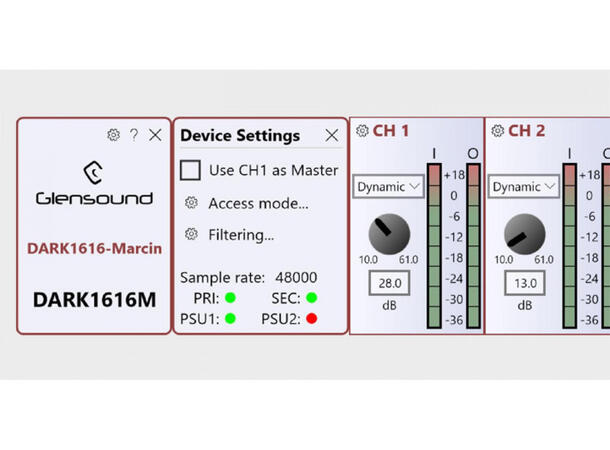
Task: Open CH 2 settings gear
Action: pyautogui.click(x=498, y=131)
